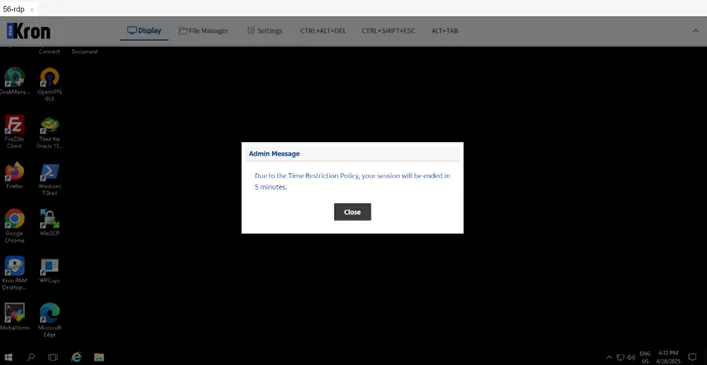
Task: Open the volume tray icon
Action: [x=631, y=357]
